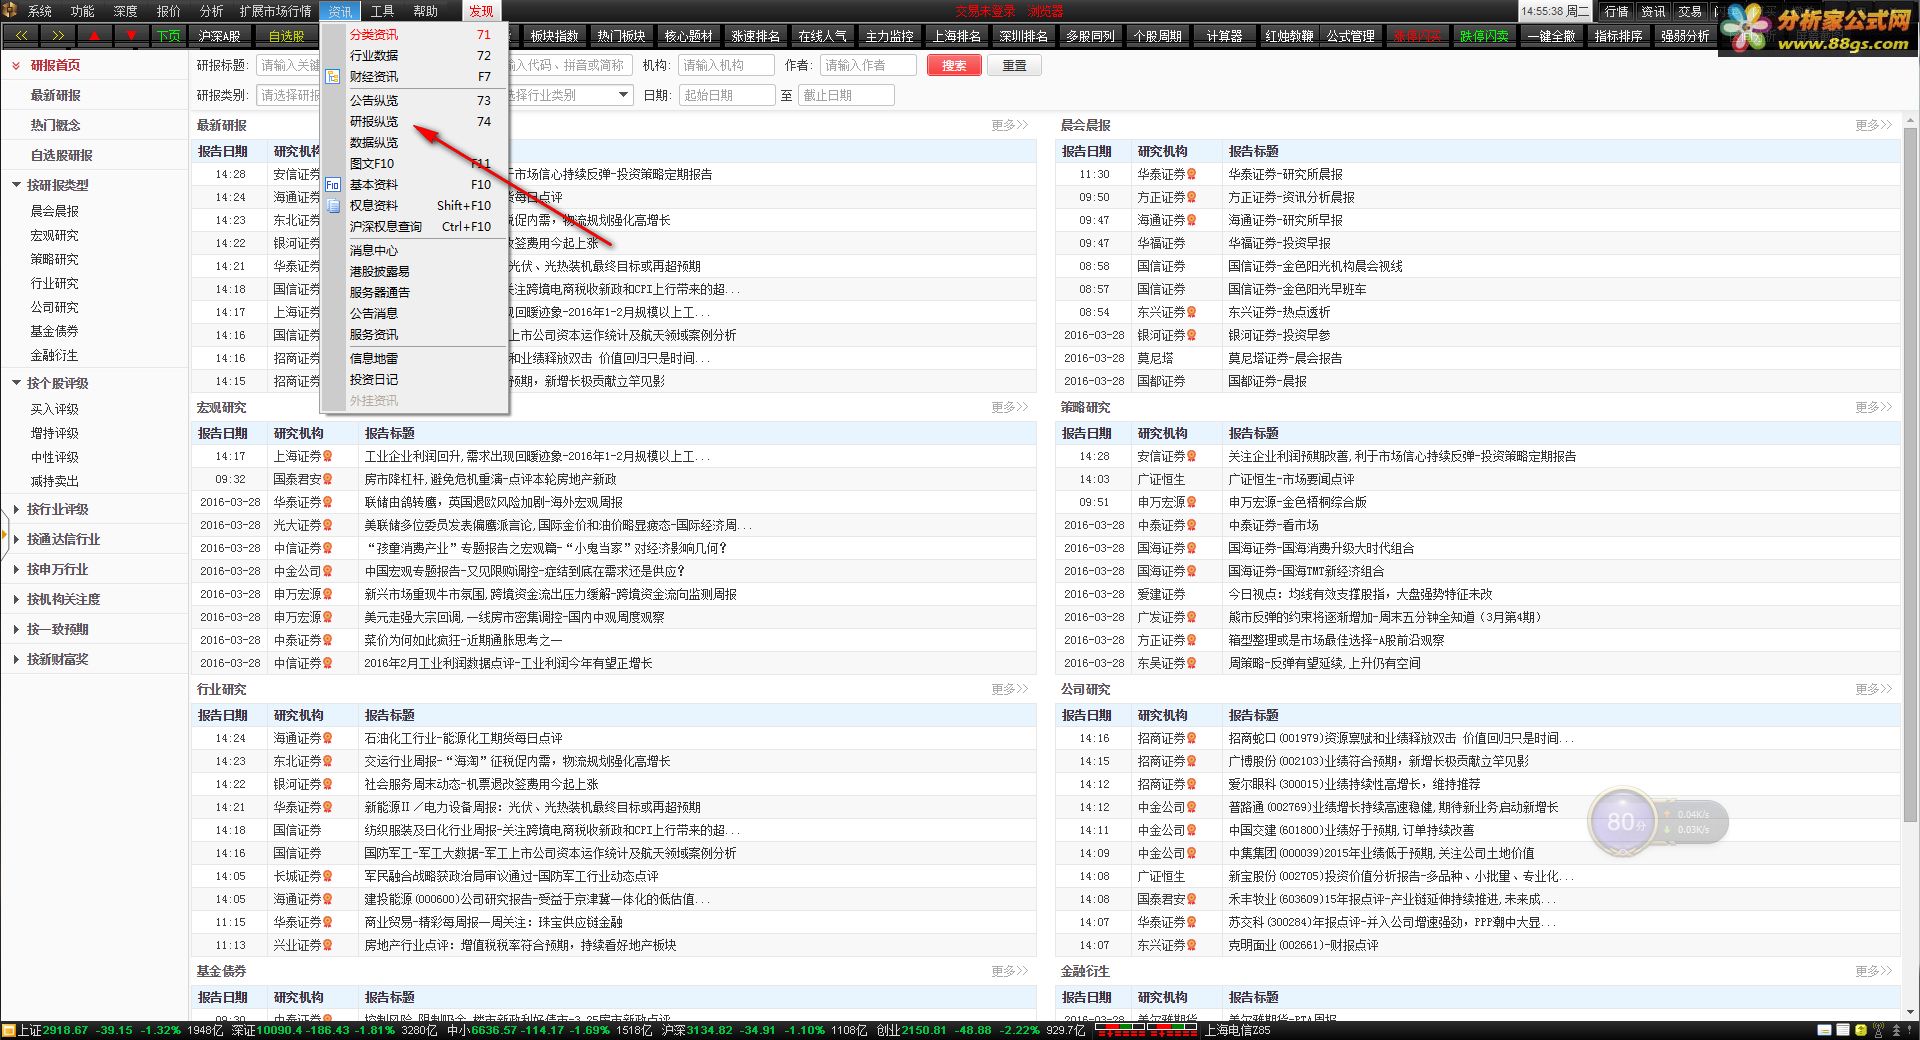The image size is (1920, 1040).
Task: Click the red down-triangle toolbar button
Action: pyautogui.click(x=131, y=35)
